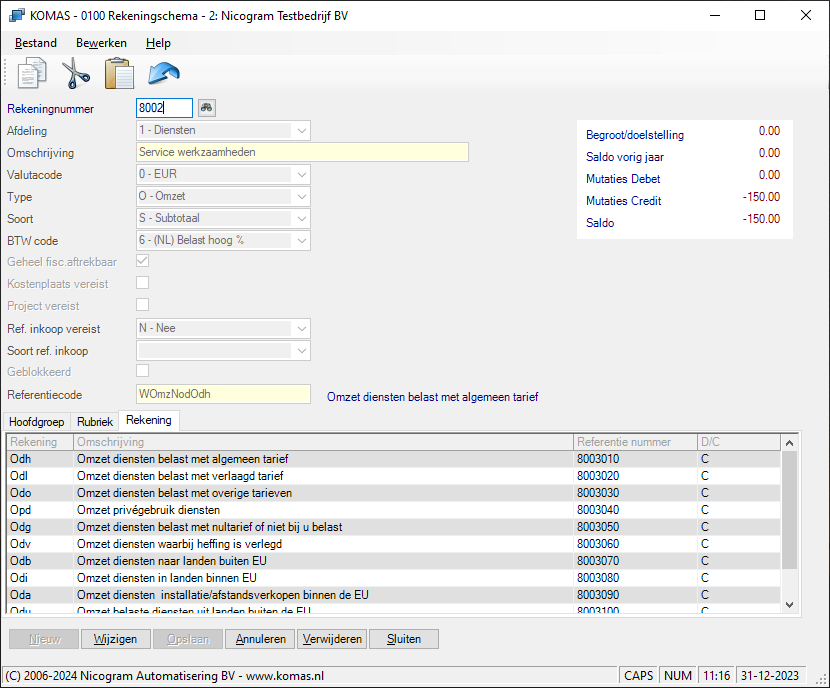Click the Annuleren button
The width and height of the screenshot is (830, 688).
click(260, 639)
